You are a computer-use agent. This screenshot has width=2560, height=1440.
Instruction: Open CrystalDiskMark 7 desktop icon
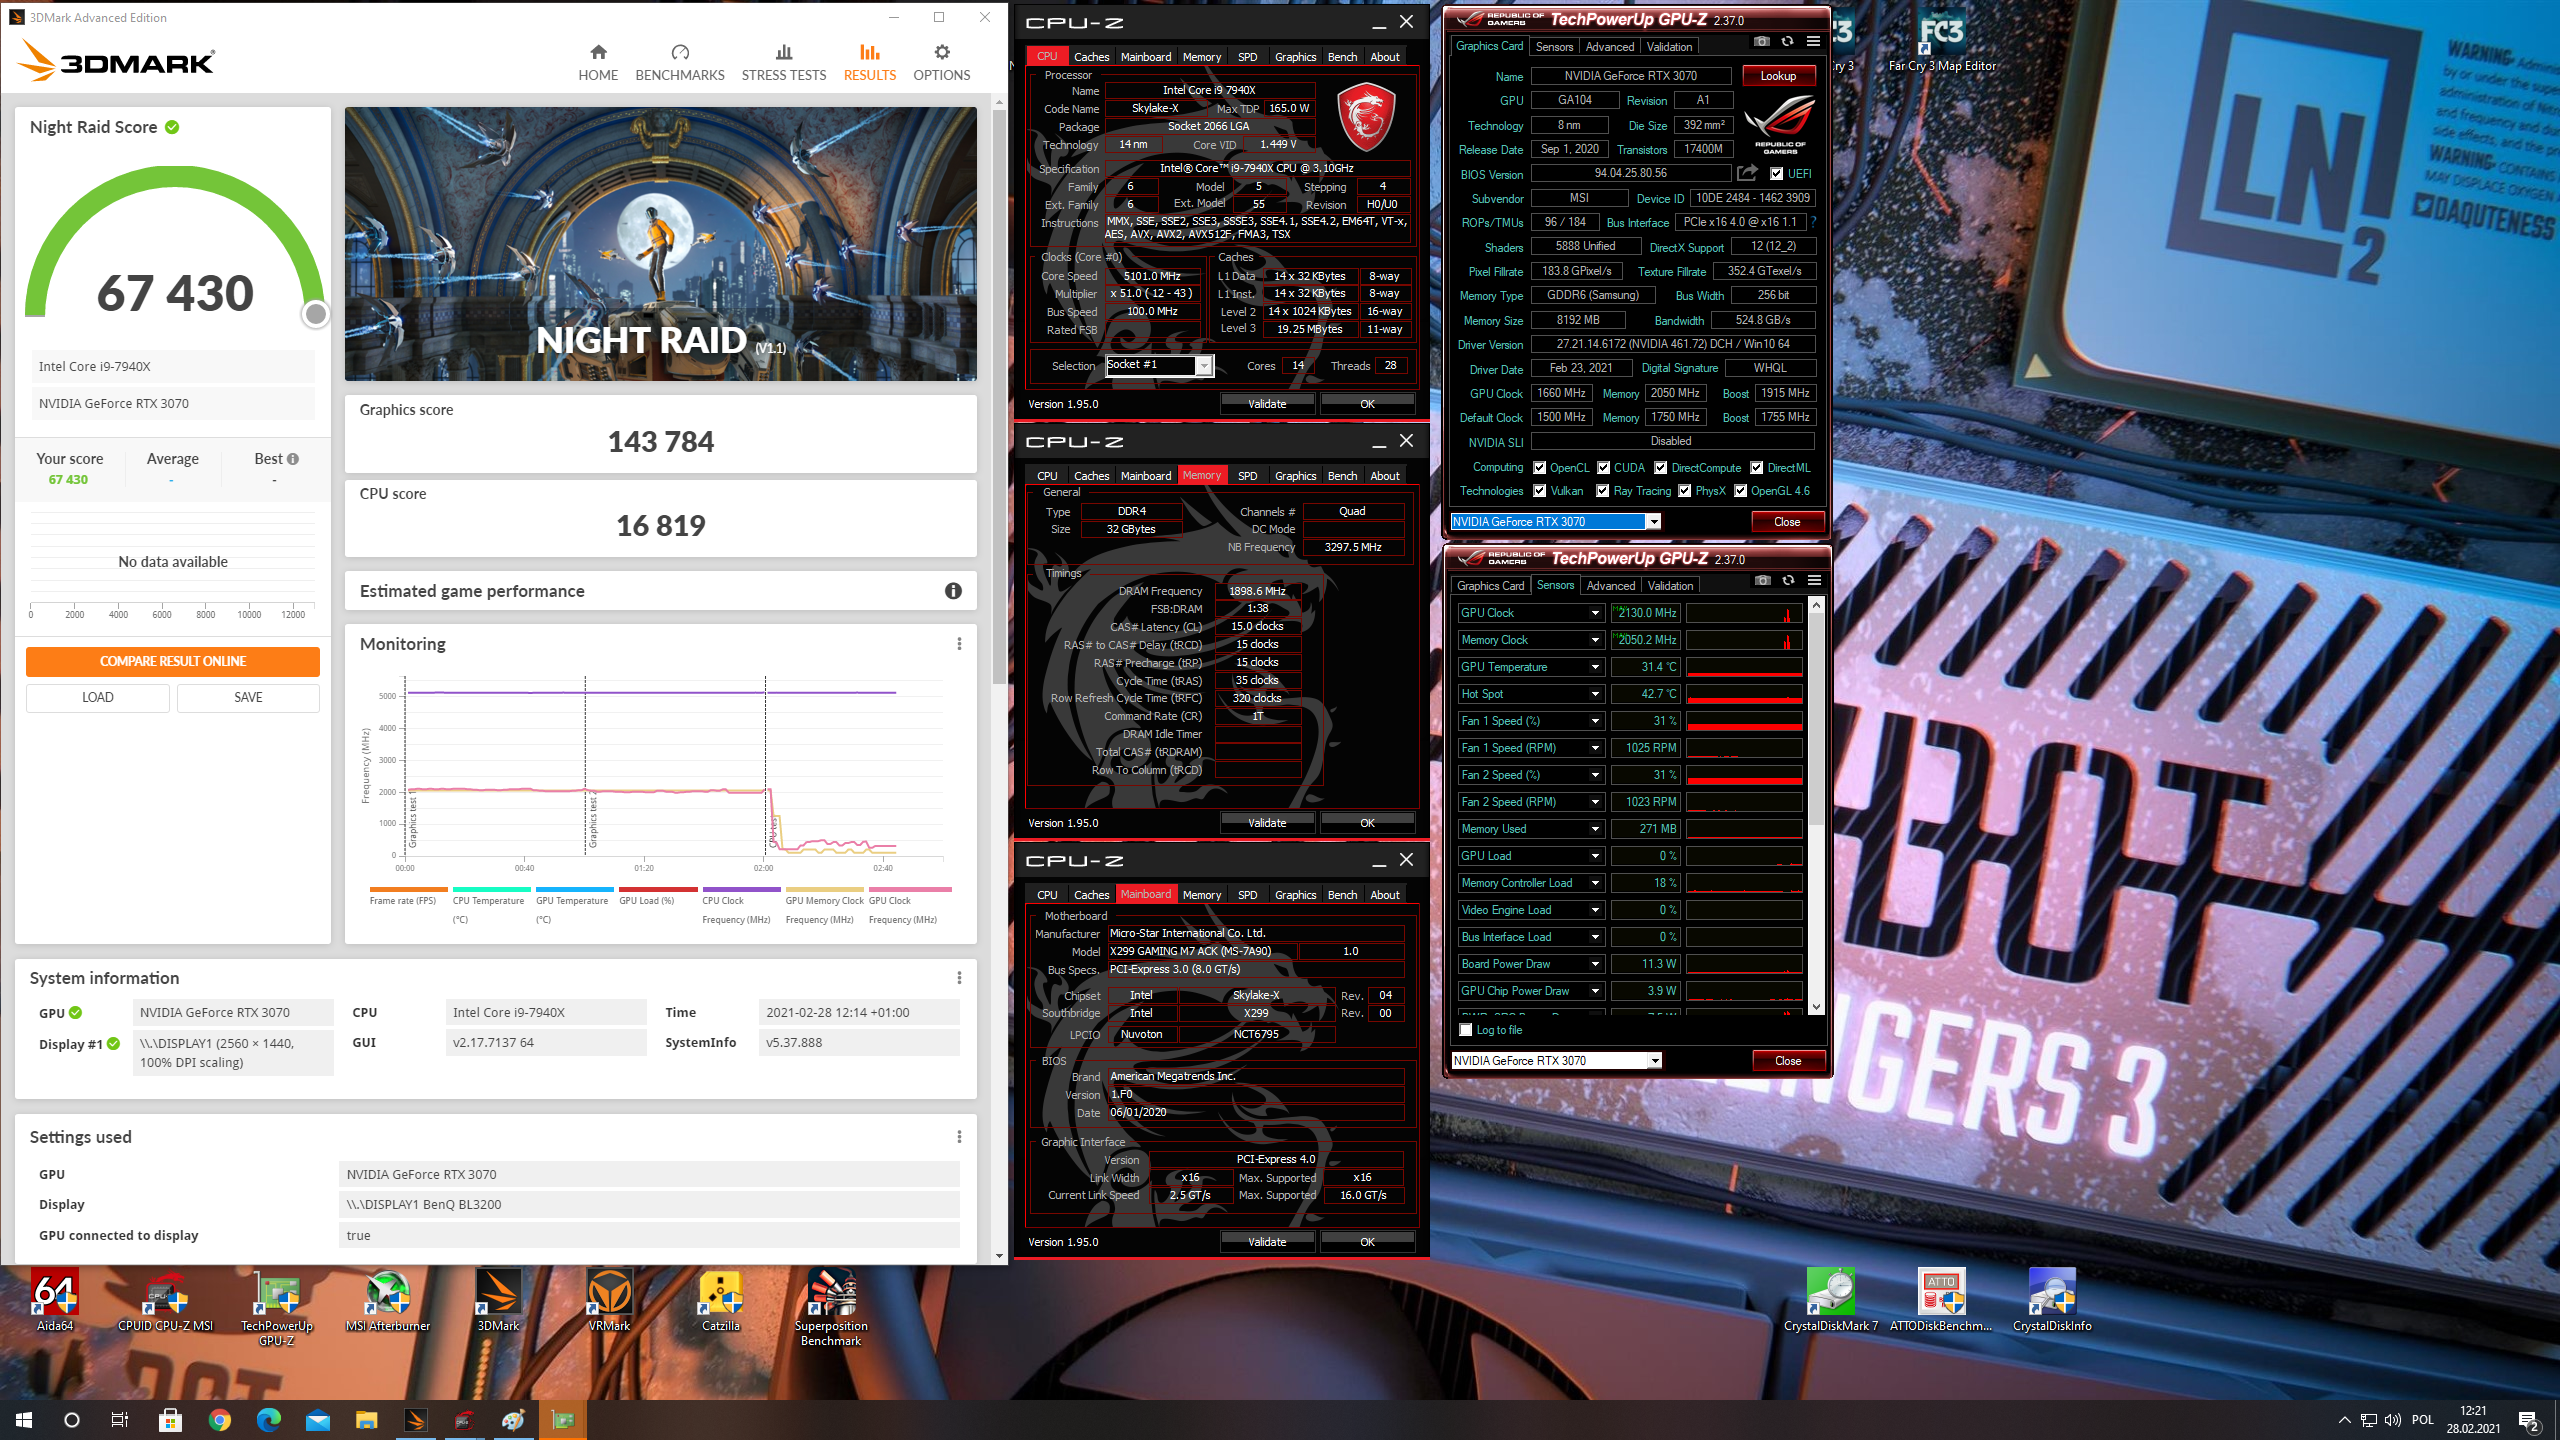coord(1830,1300)
